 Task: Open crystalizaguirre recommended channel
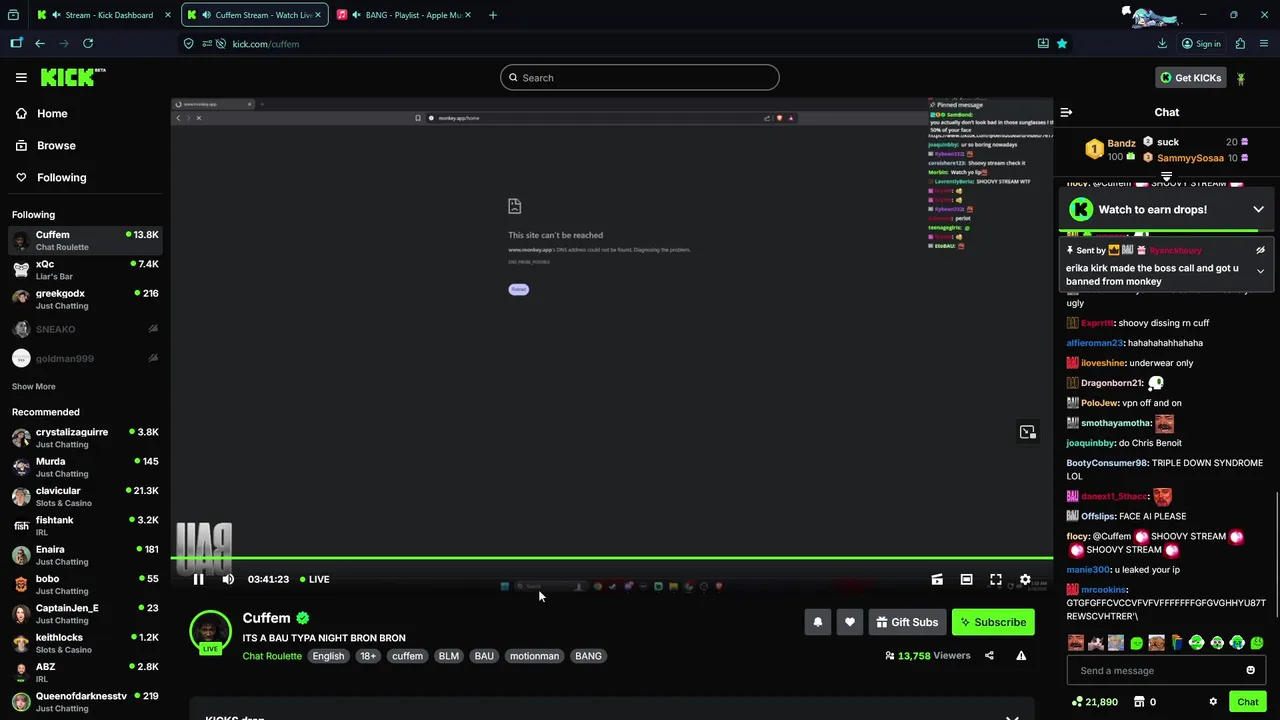tap(85, 438)
